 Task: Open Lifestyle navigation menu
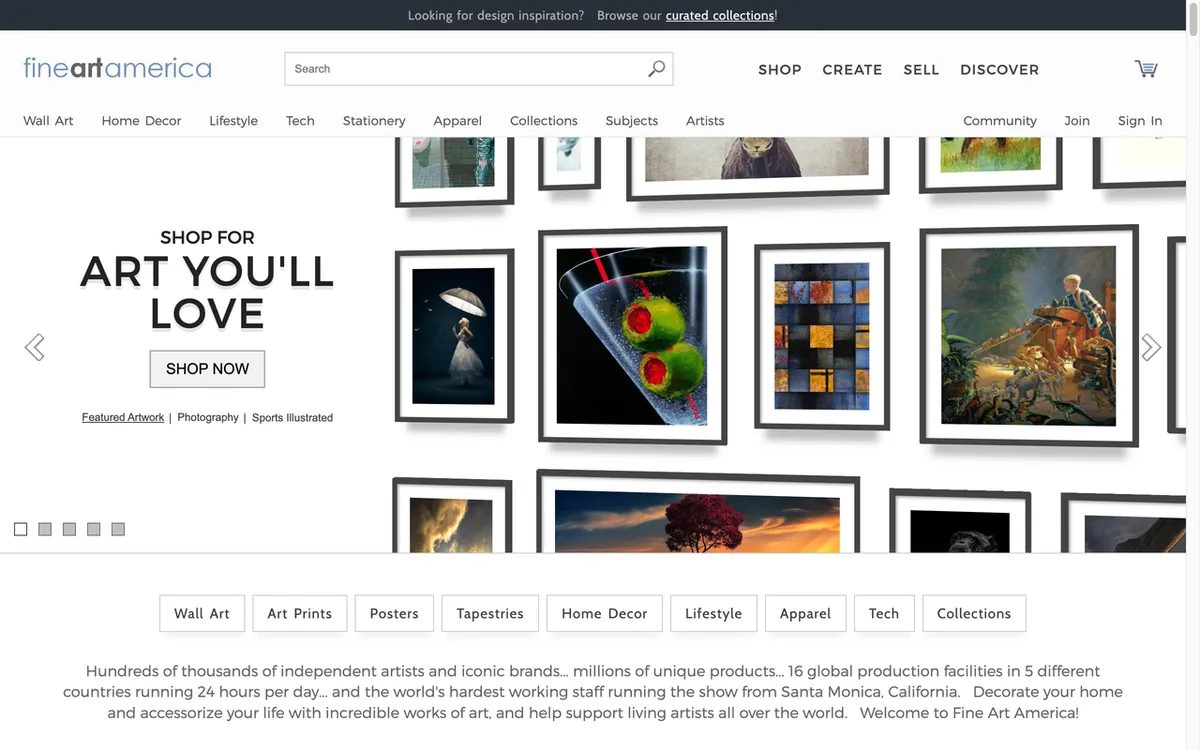234,121
